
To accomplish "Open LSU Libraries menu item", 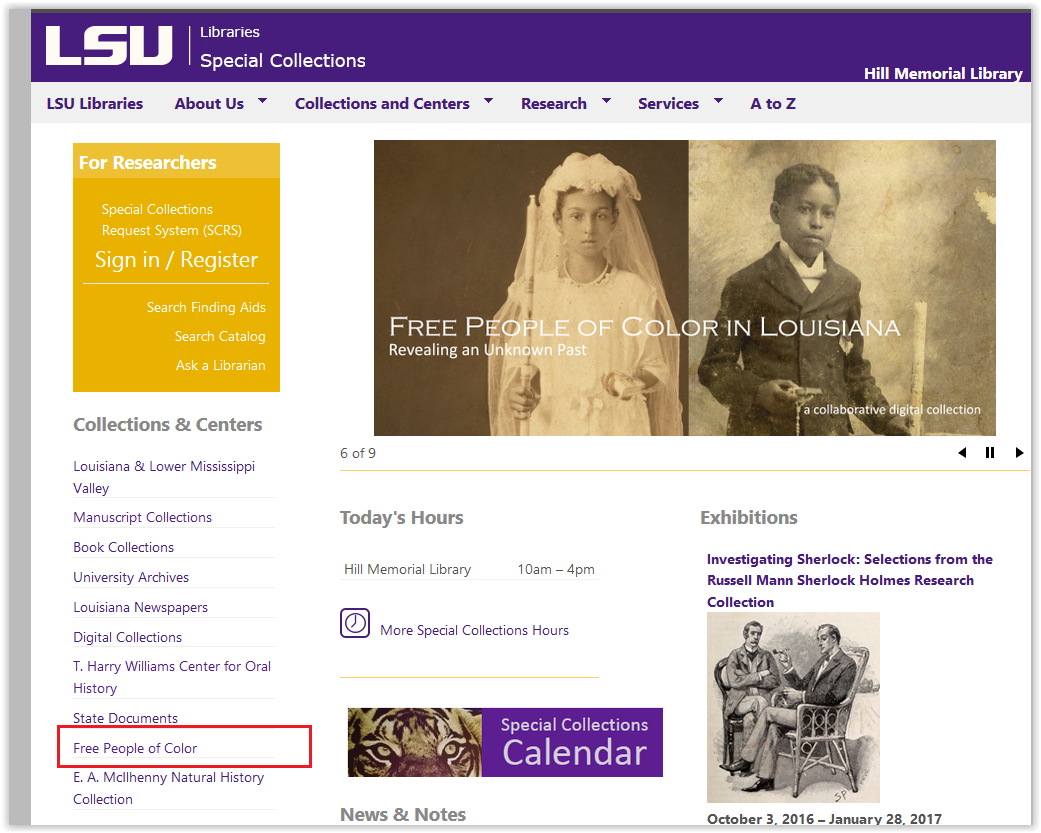I will (x=95, y=104).
